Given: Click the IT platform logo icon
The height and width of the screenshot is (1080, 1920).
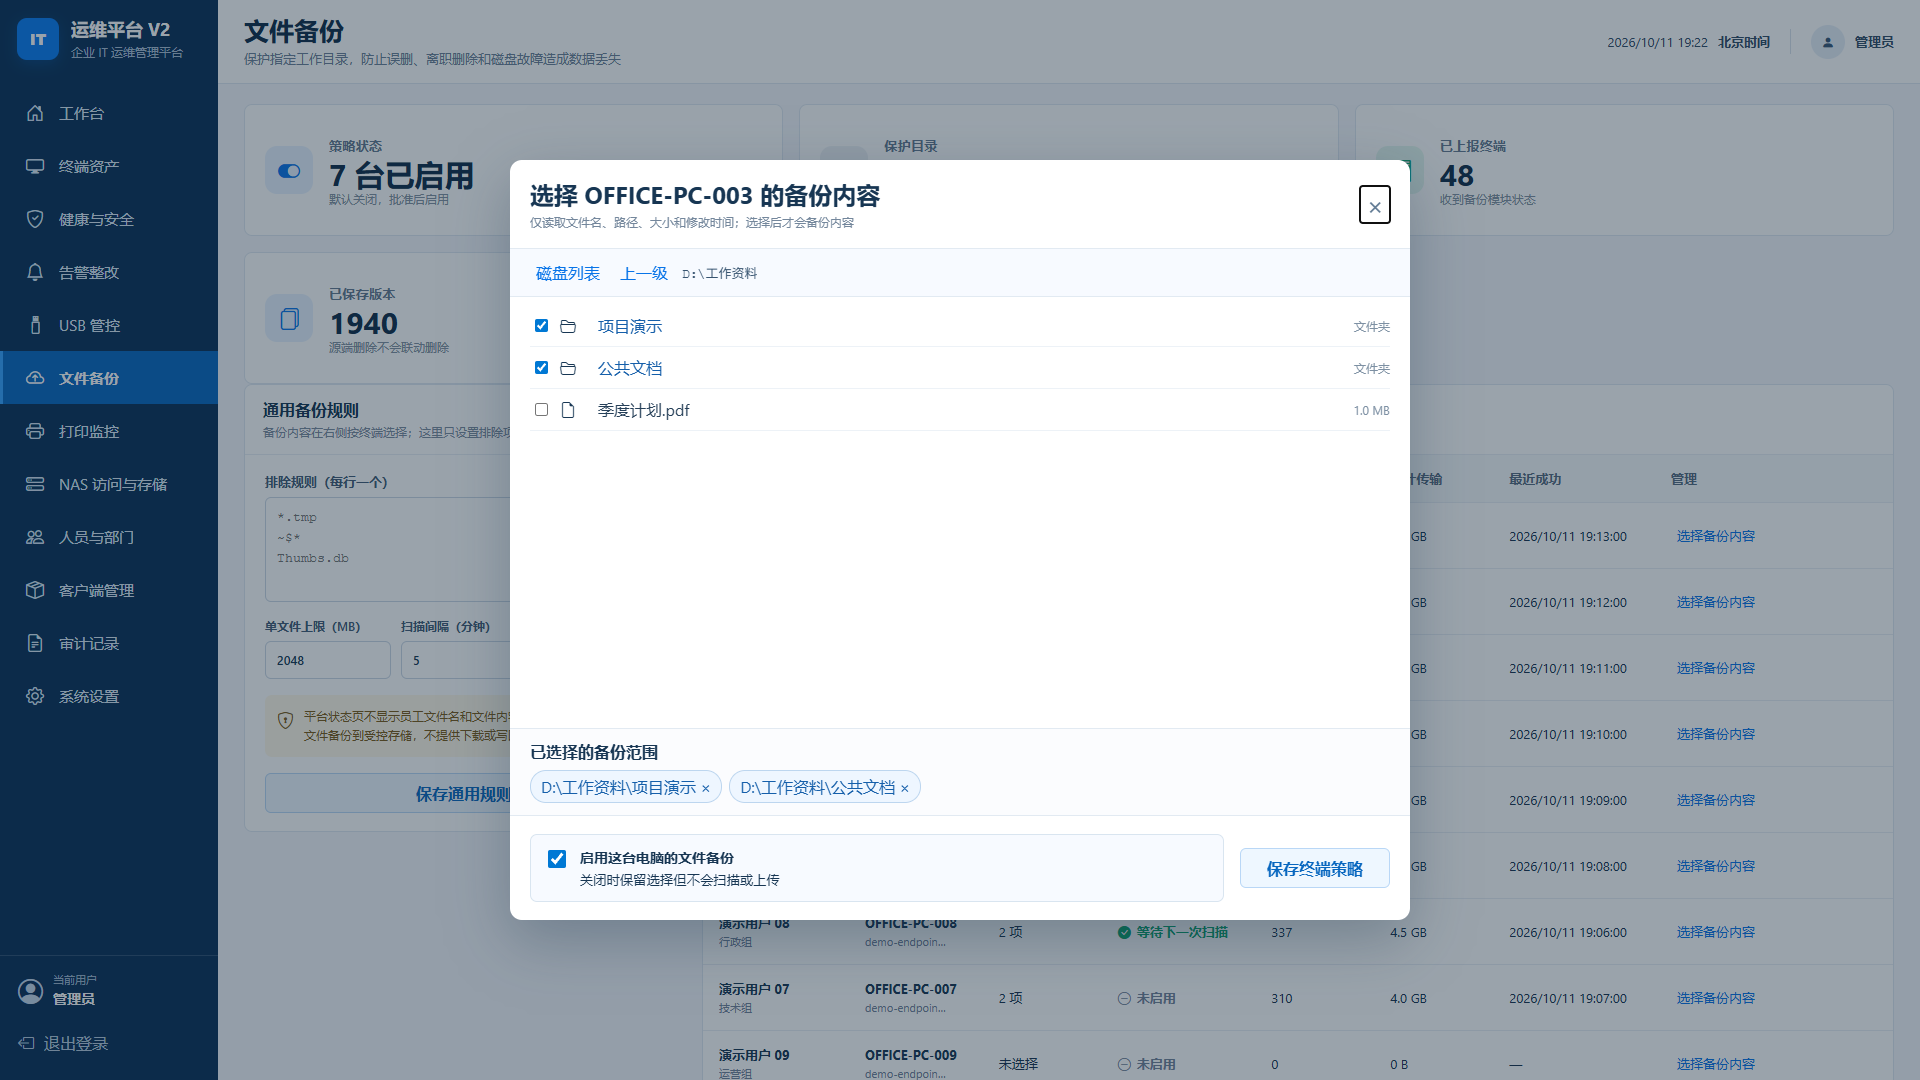Looking at the screenshot, I should 38,39.
